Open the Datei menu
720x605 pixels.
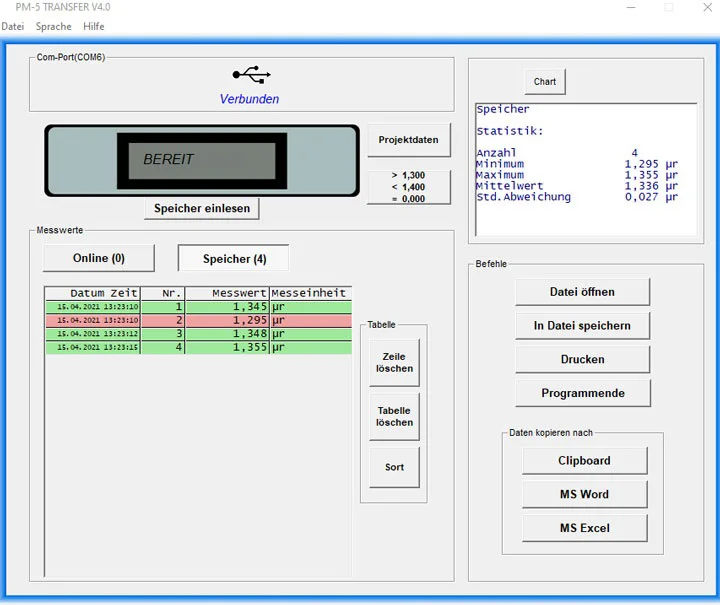tap(12, 26)
